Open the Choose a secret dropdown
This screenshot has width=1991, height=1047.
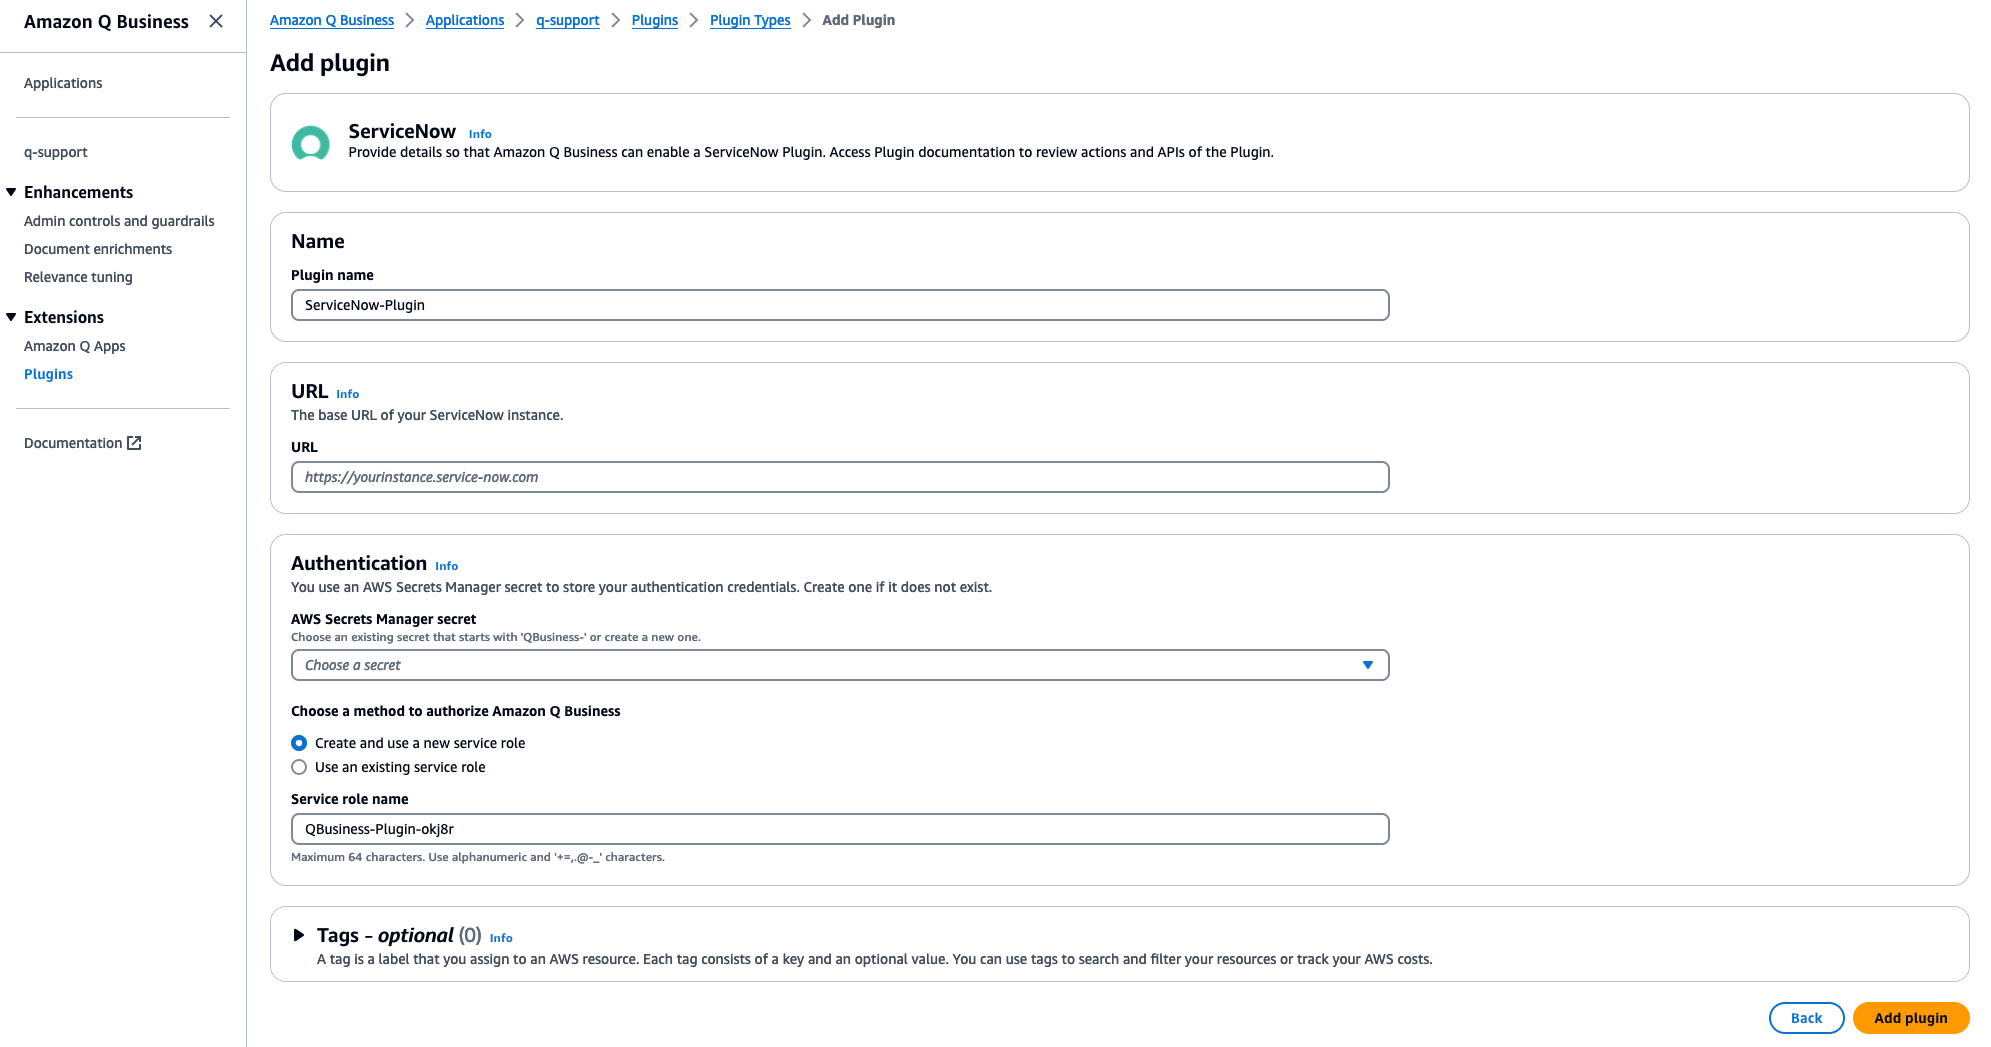(x=839, y=664)
